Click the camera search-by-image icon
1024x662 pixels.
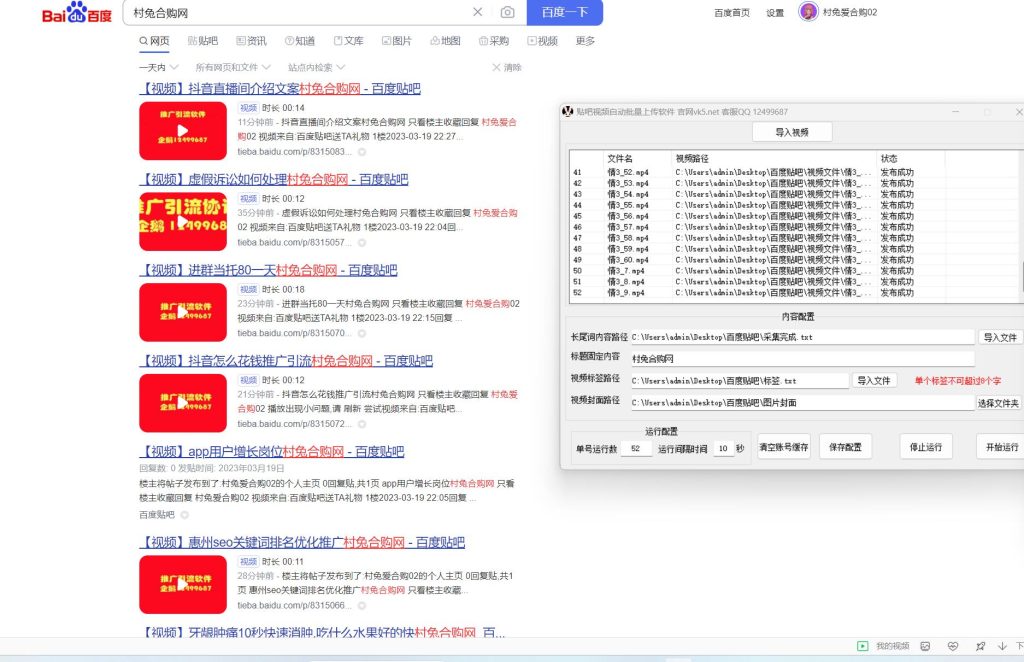click(508, 13)
